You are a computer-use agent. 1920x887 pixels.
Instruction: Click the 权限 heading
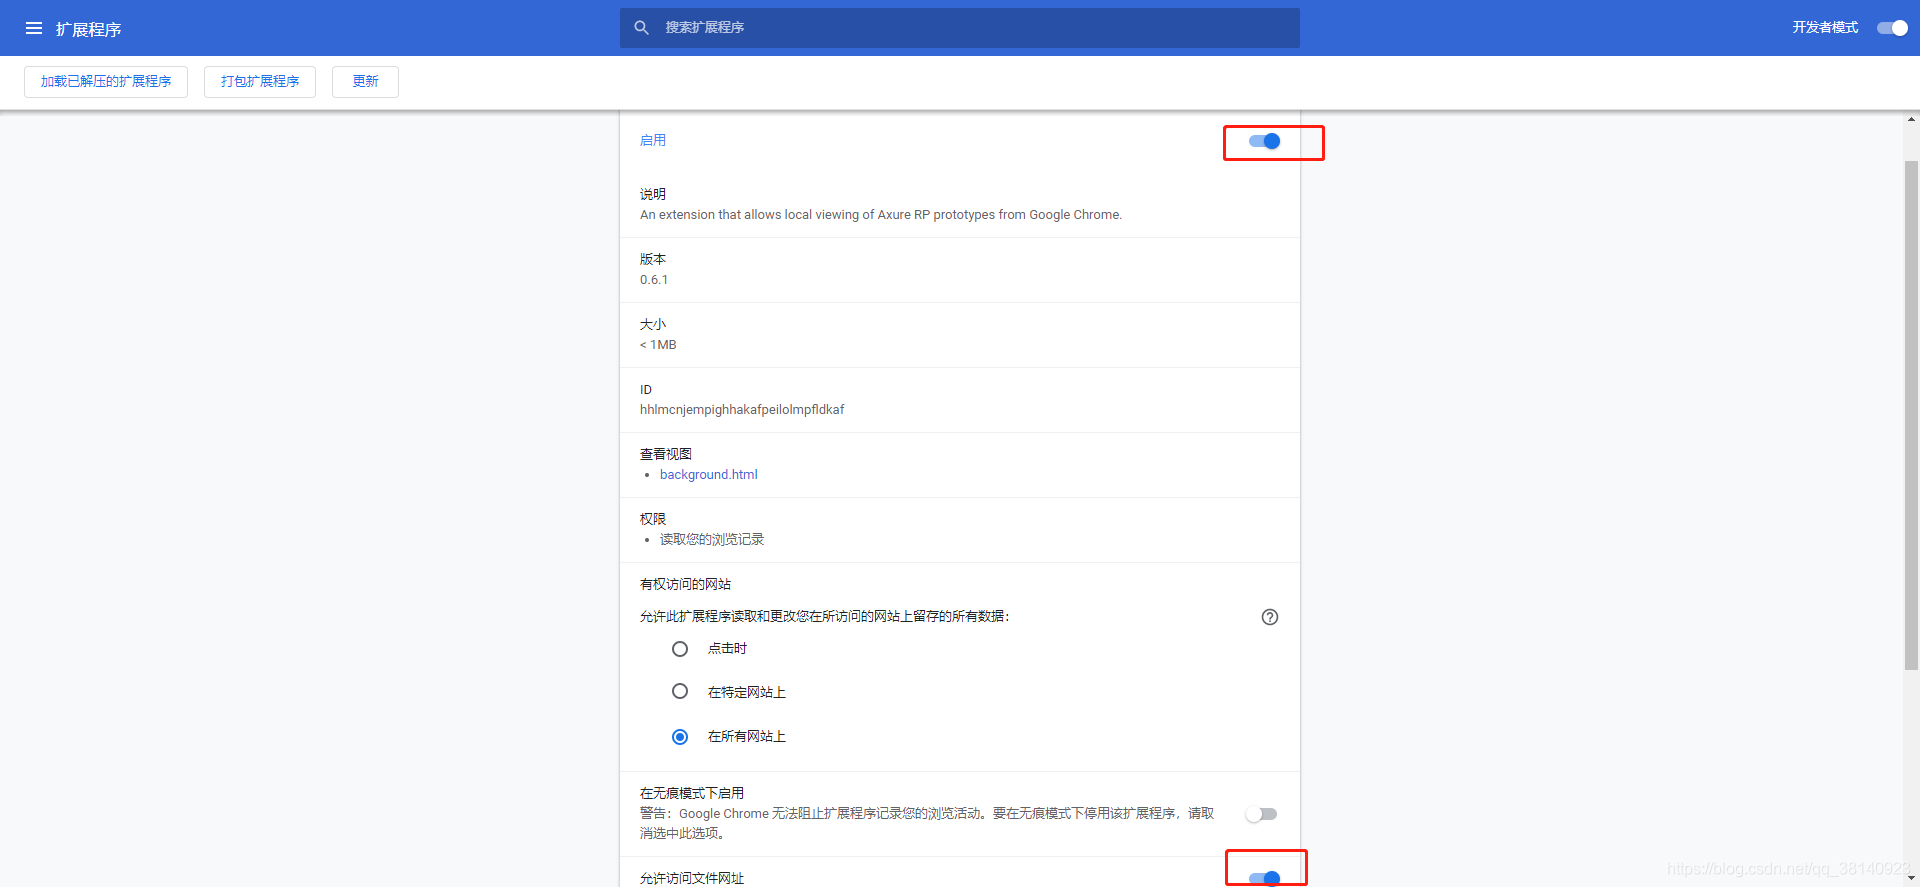pos(653,519)
